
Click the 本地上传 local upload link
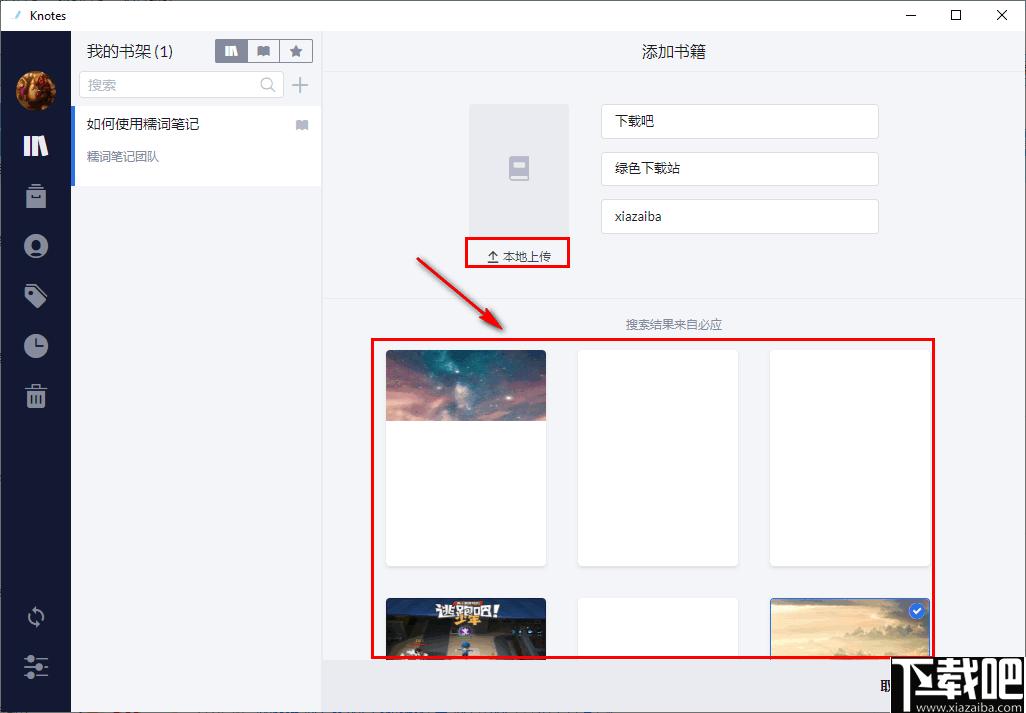pyautogui.click(x=519, y=256)
